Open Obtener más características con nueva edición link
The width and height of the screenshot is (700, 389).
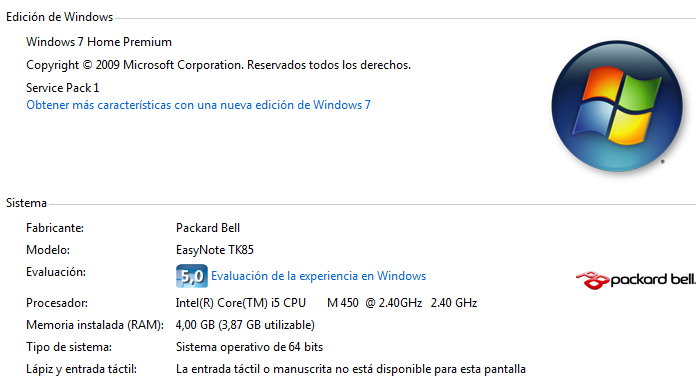(198, 105)
